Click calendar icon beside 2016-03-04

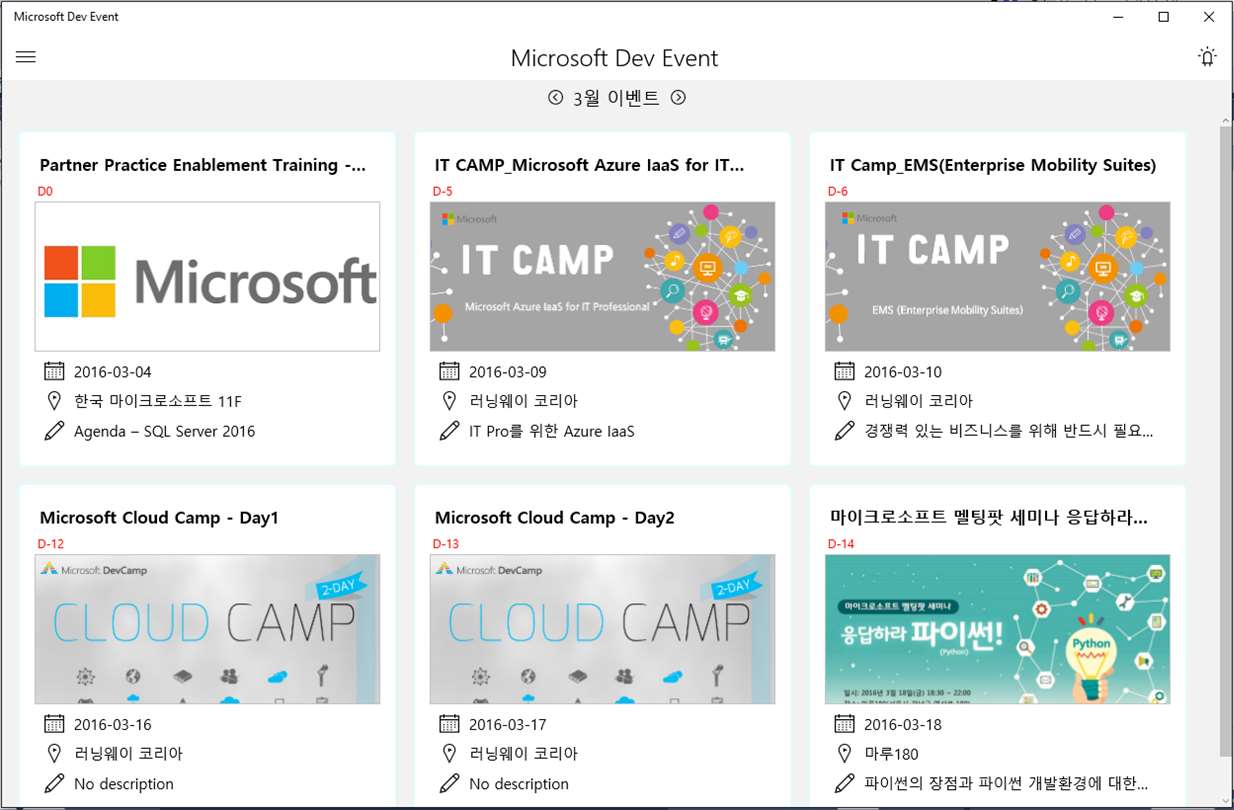[x=54, y=371]
